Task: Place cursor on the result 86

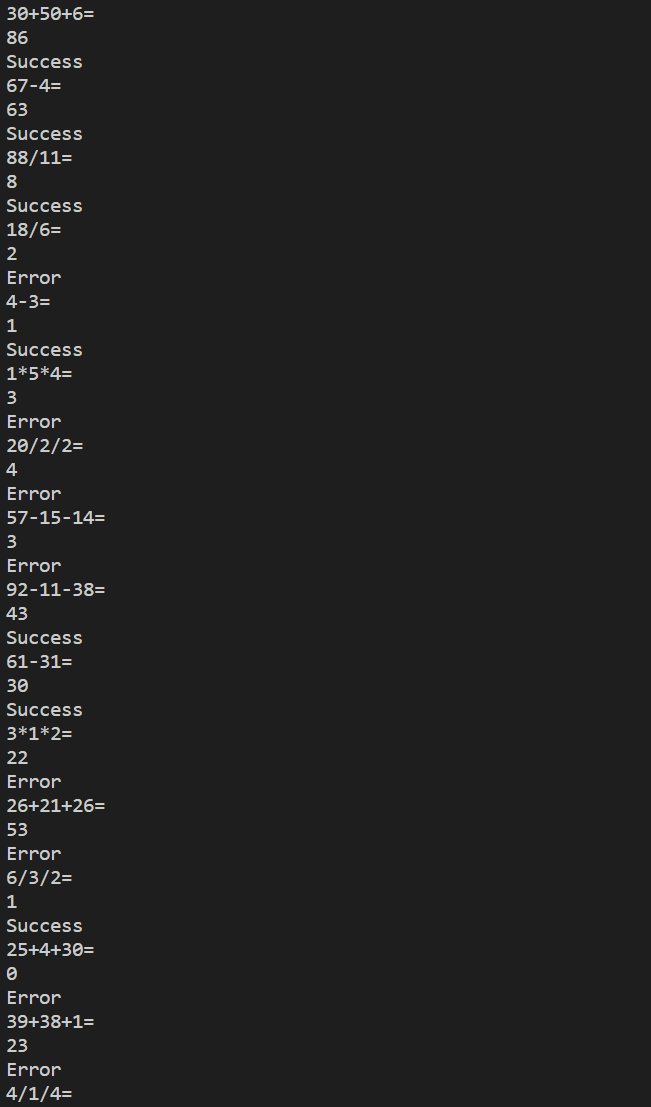Action: pyautogui.click(x=17, y=38)
